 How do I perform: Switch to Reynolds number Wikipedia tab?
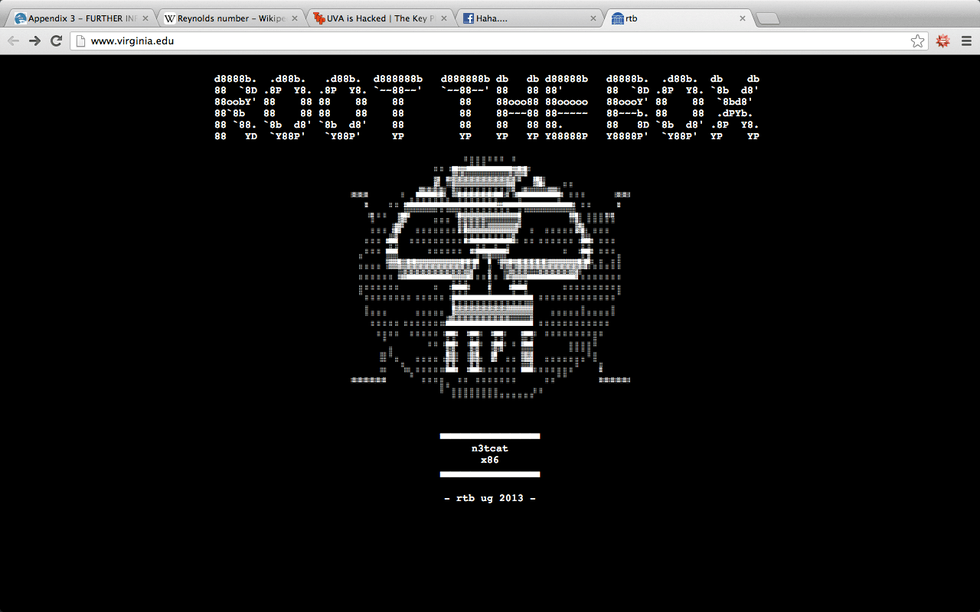[x=225, y=18]
